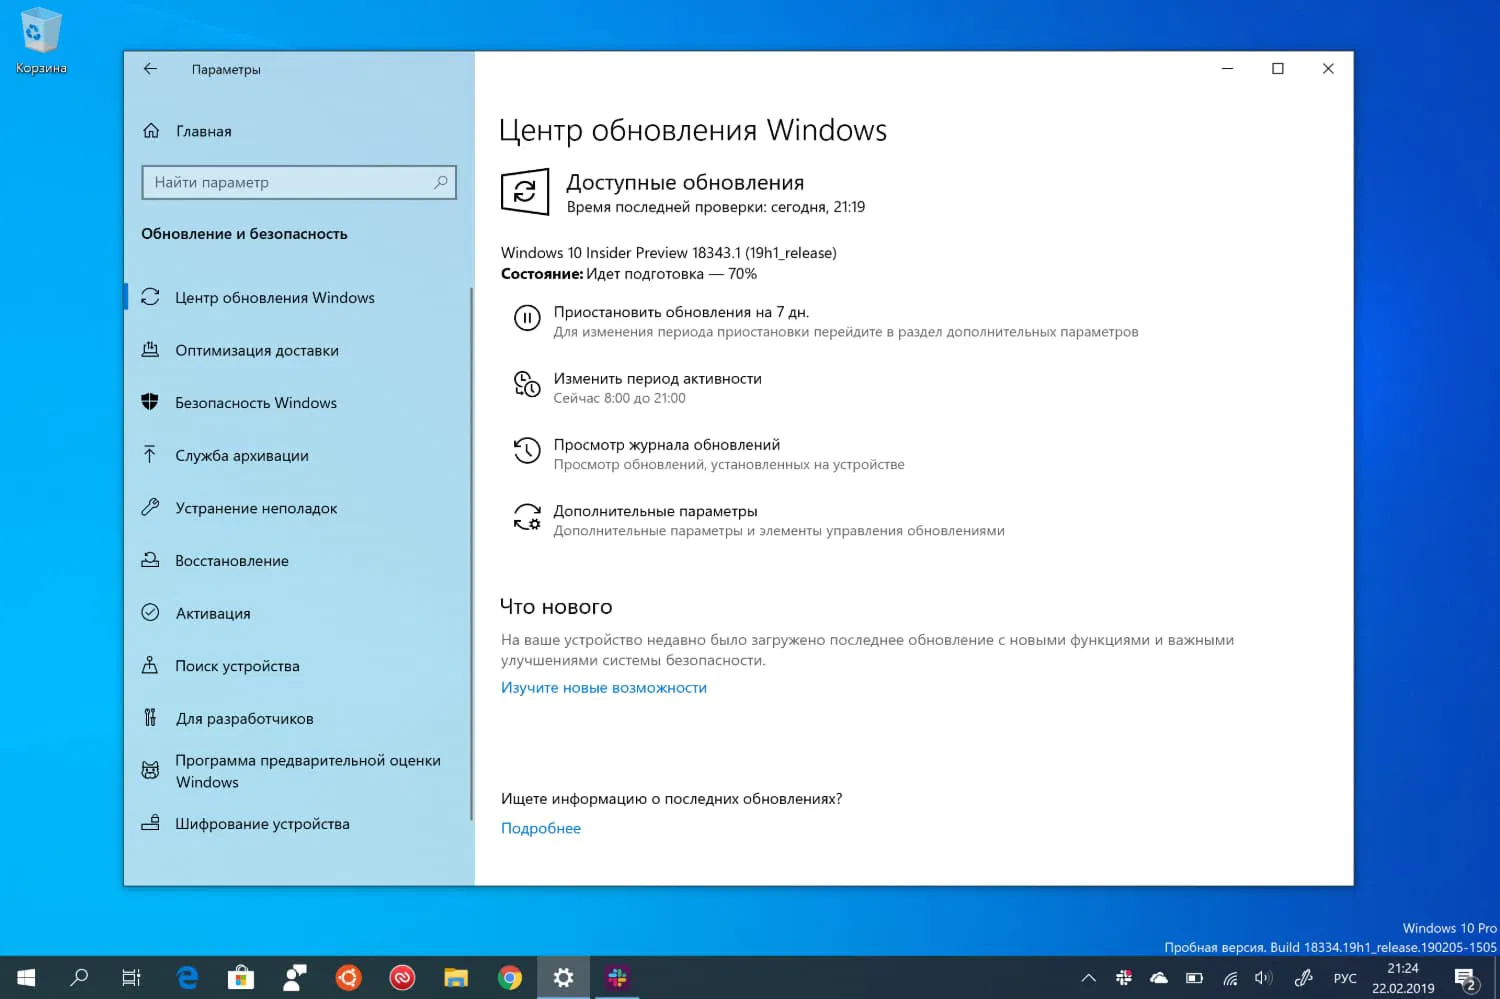Expand hidden tray icons chevron
This screenshot has width=1500, height=999.
tap(1088, 978)
